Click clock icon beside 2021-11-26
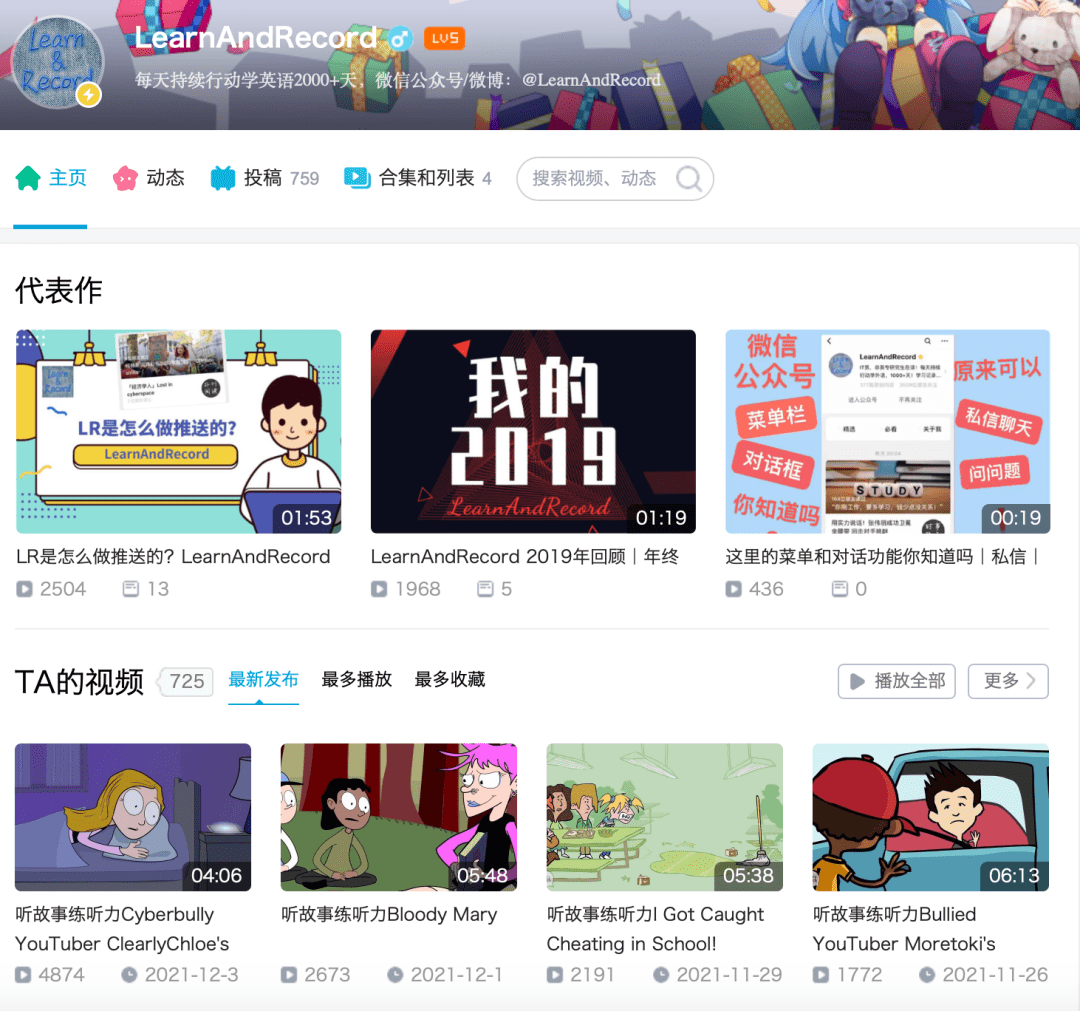The width and height of the screenshot is (1080, 1011). point(926,974)
